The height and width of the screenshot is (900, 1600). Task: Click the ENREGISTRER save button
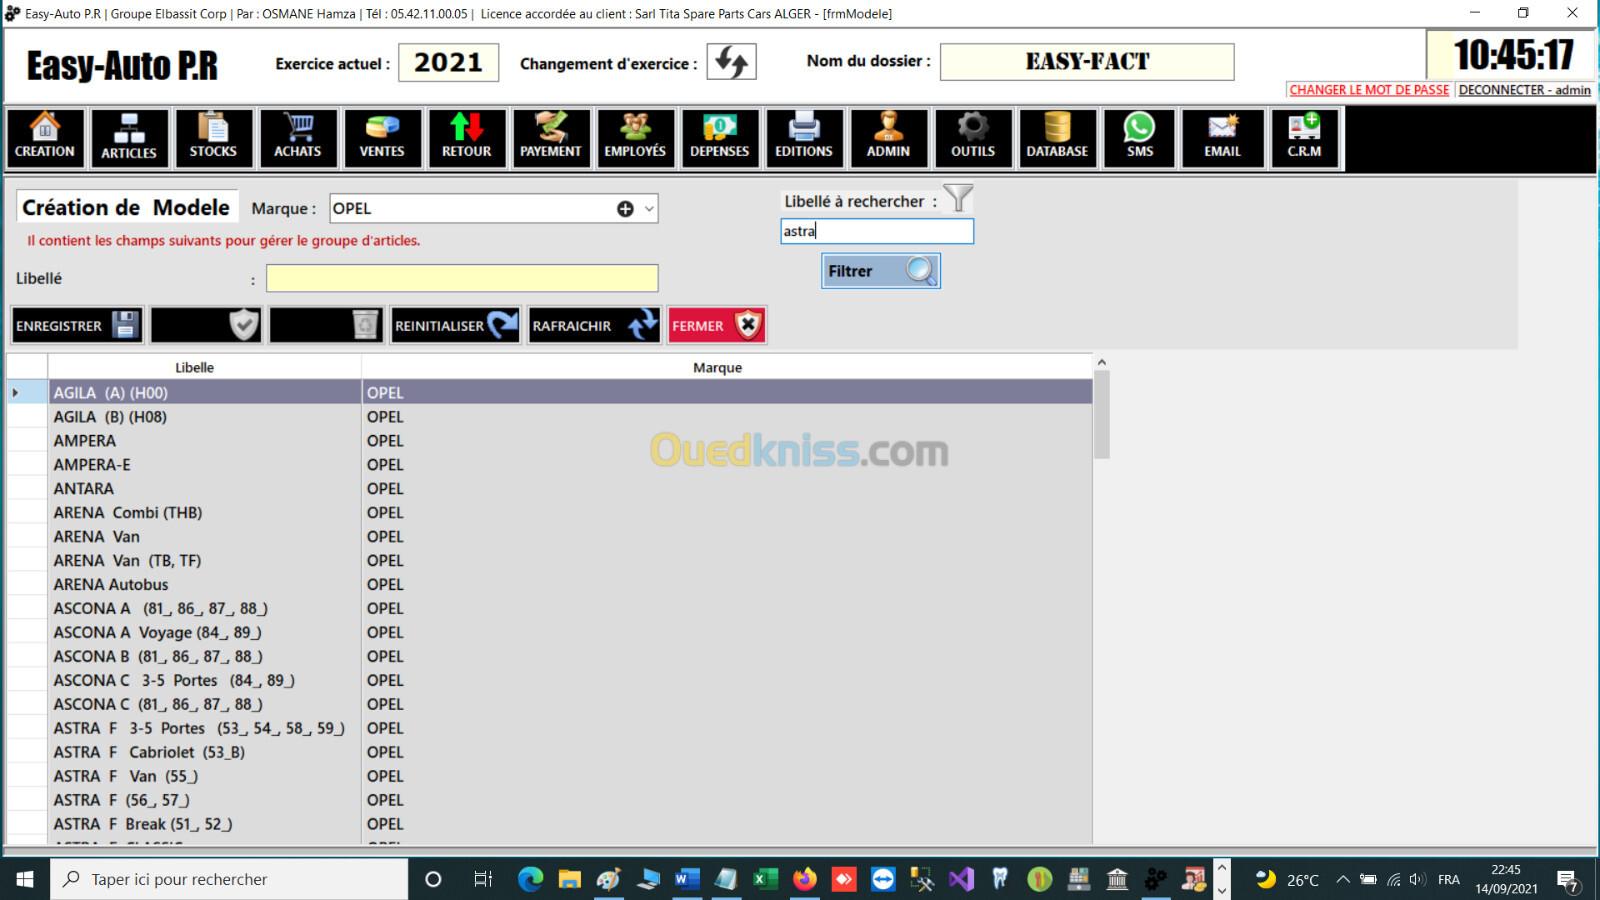coord(77,326)
